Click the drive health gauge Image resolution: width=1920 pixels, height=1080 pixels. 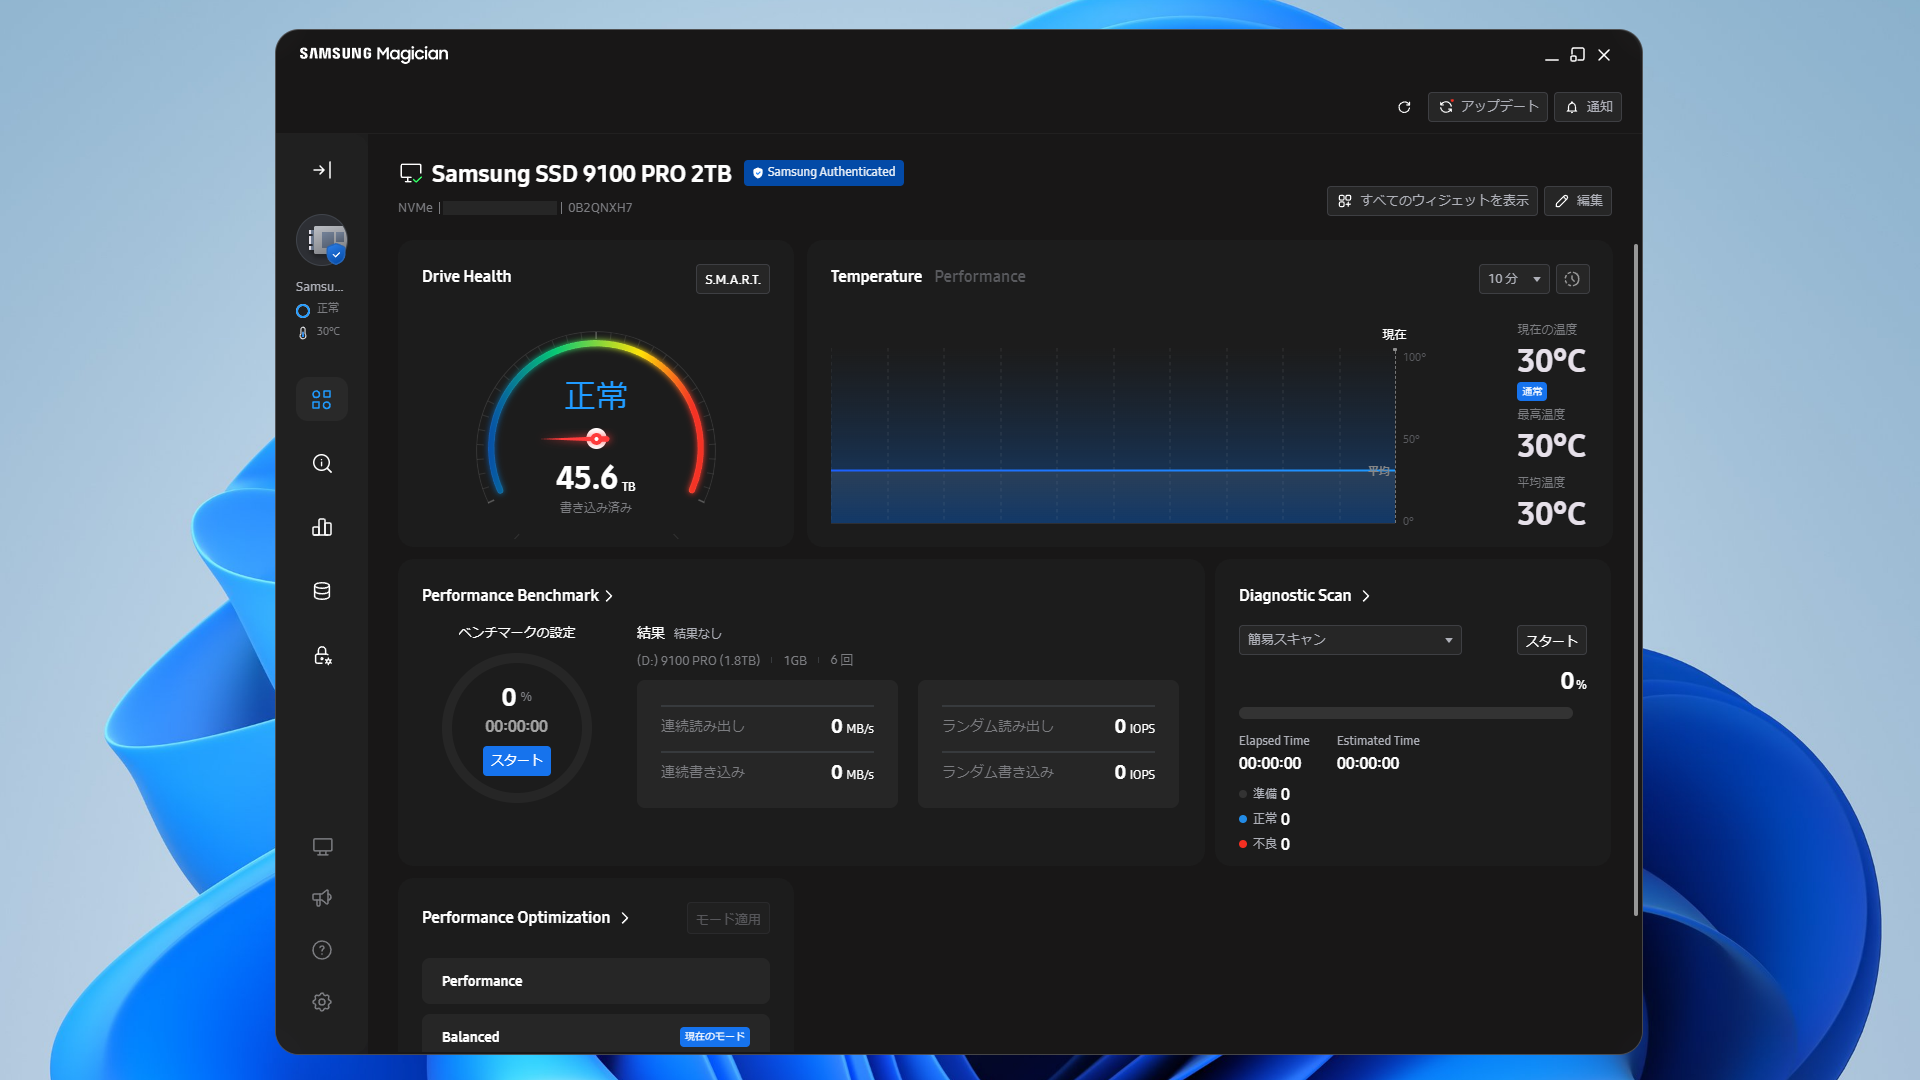pos(596,420)
